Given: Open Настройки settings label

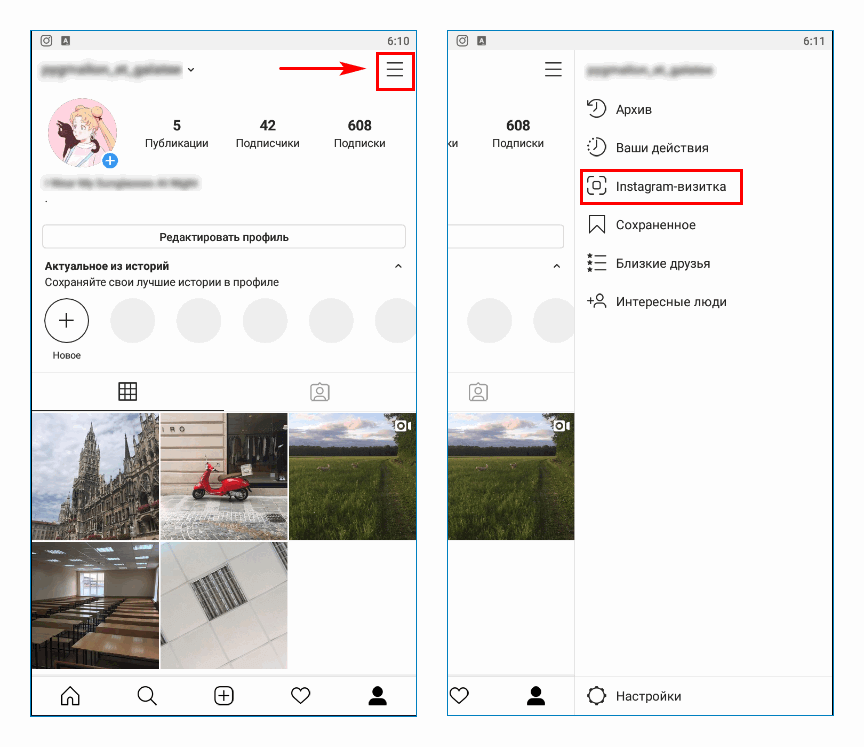Looking at the screenshot, I should click(649, 696).
